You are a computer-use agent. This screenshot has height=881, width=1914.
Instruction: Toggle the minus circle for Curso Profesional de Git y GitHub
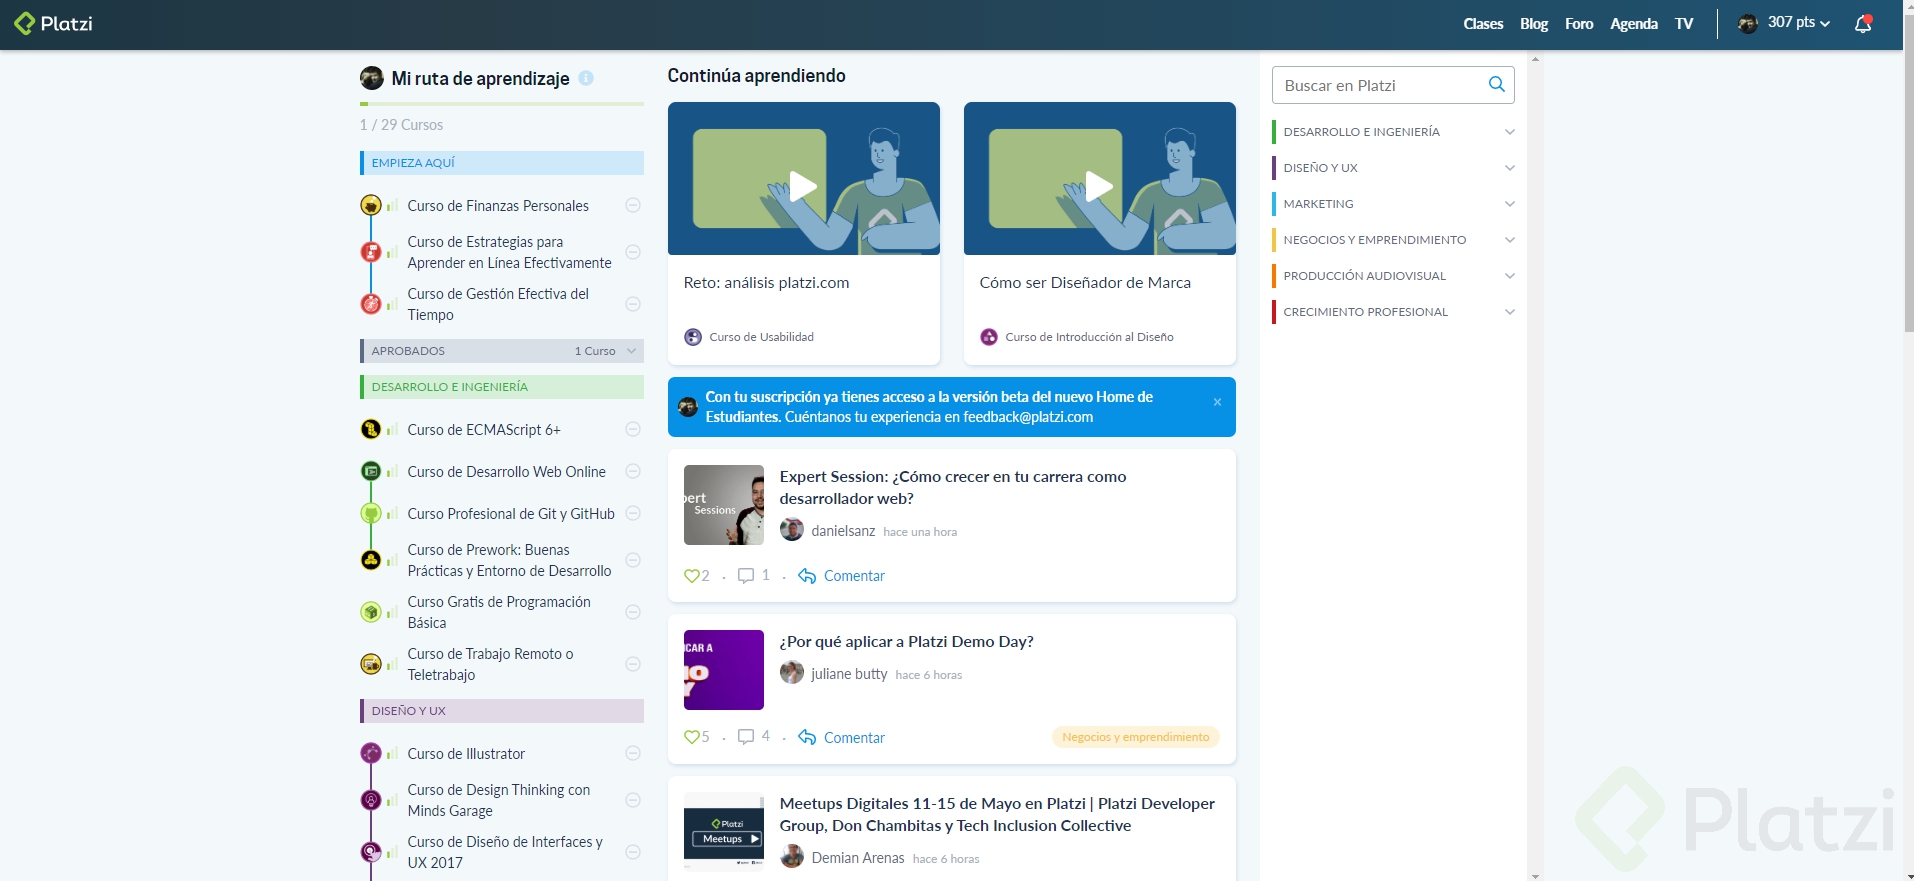coord(633,513)
